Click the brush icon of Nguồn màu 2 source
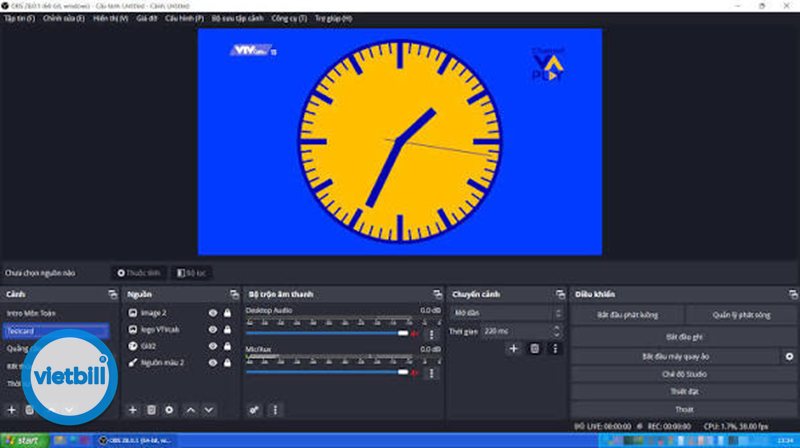The width and height of the screenshot is (800, 448). click(x=133, y=363)
